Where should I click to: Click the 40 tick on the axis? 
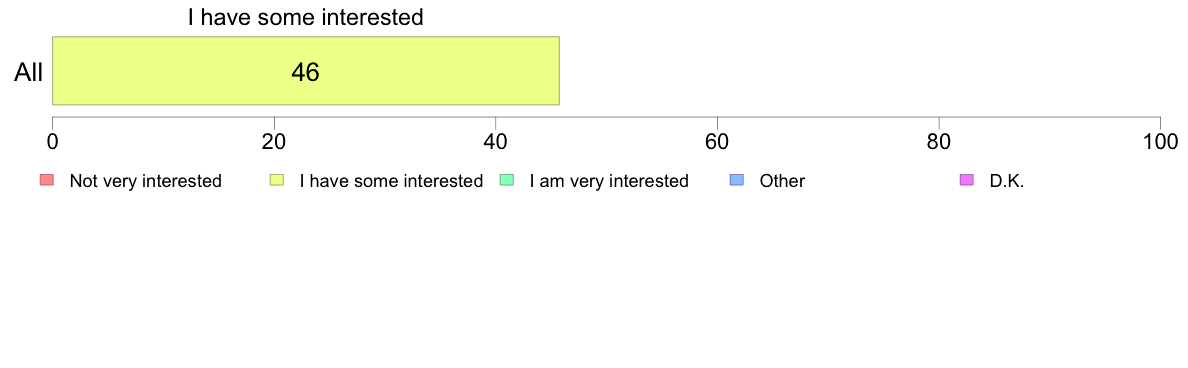tap(496, 142)
